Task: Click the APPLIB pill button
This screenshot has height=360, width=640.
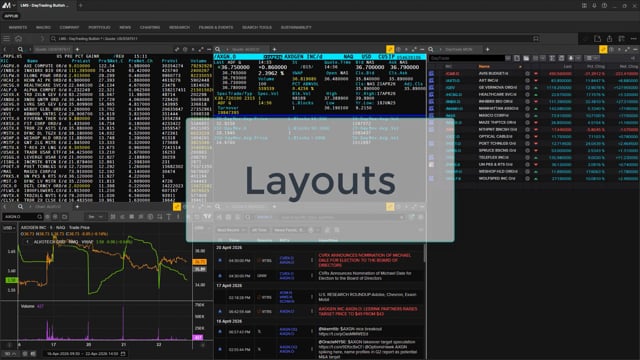Action: click(x=11, y=16)
